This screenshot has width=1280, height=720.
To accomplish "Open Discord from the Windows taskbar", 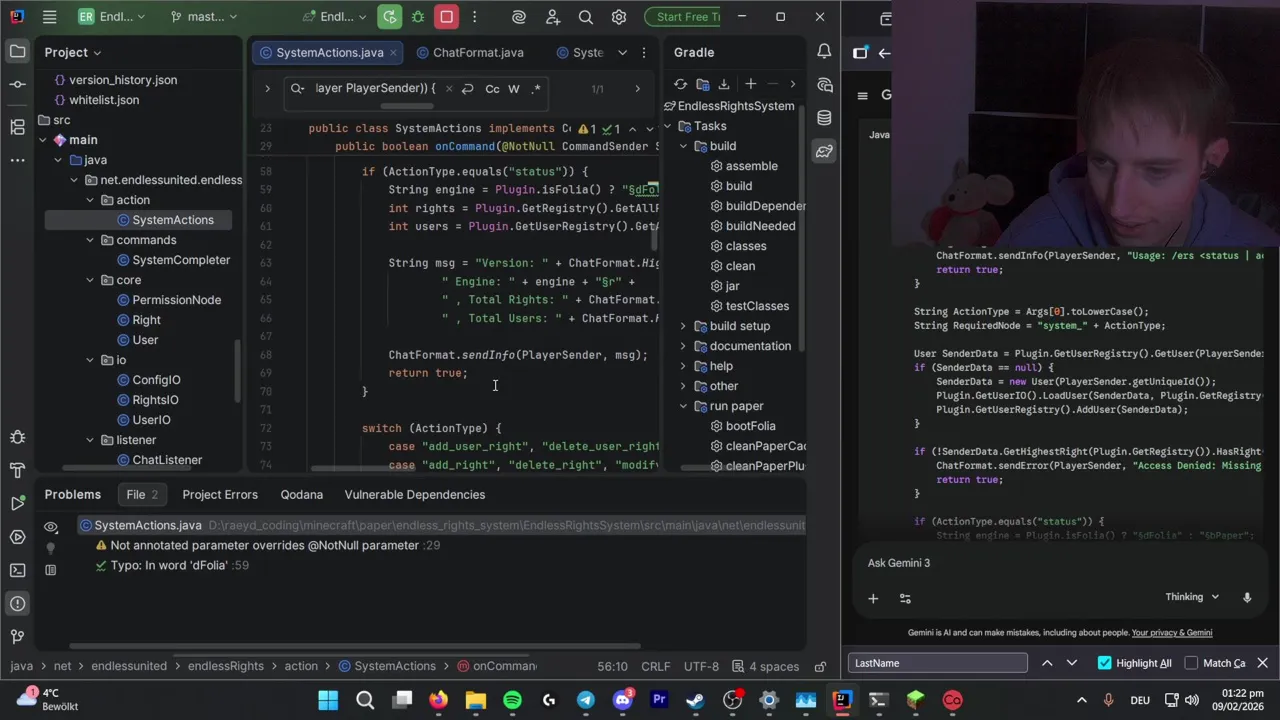I will pos(622,700).
